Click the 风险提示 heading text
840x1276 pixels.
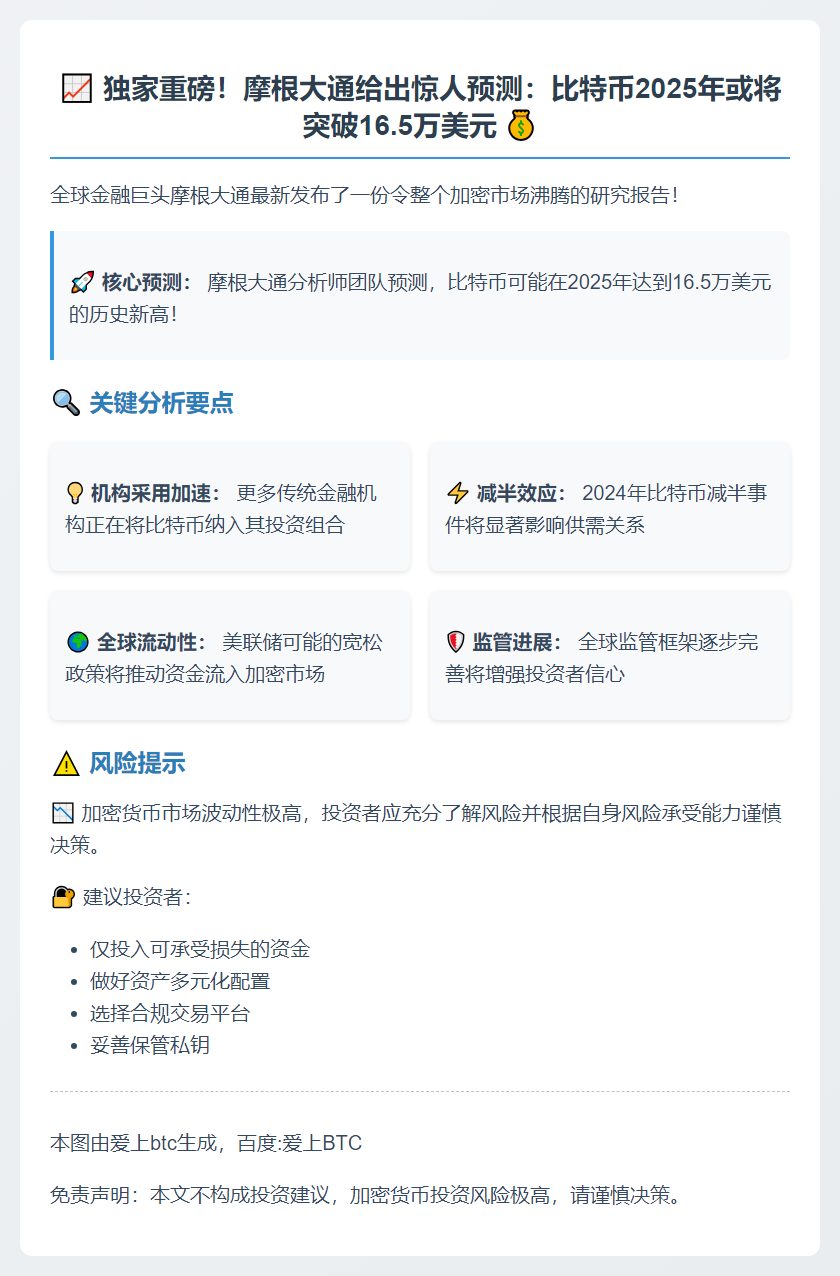point(137,764)
